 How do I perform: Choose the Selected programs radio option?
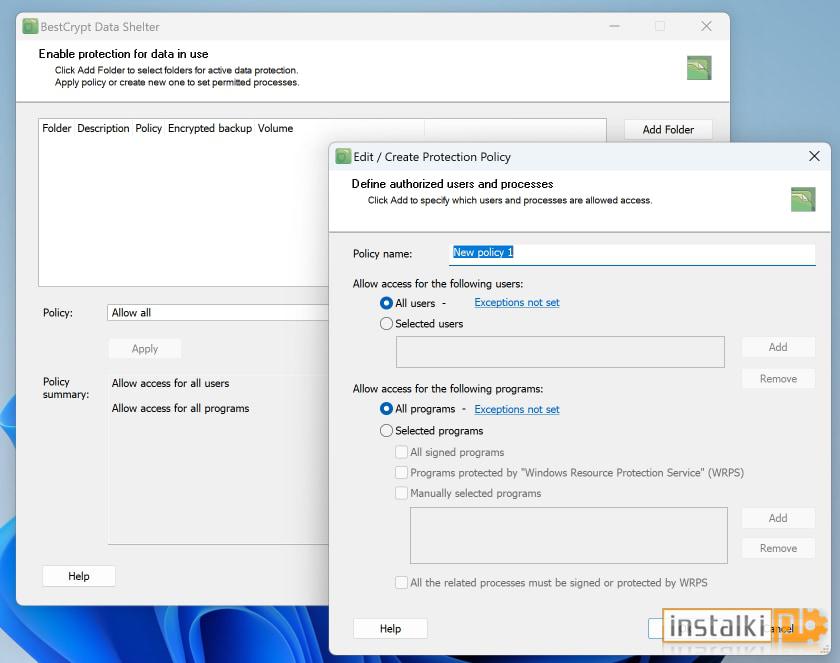[x=386, y=431]
